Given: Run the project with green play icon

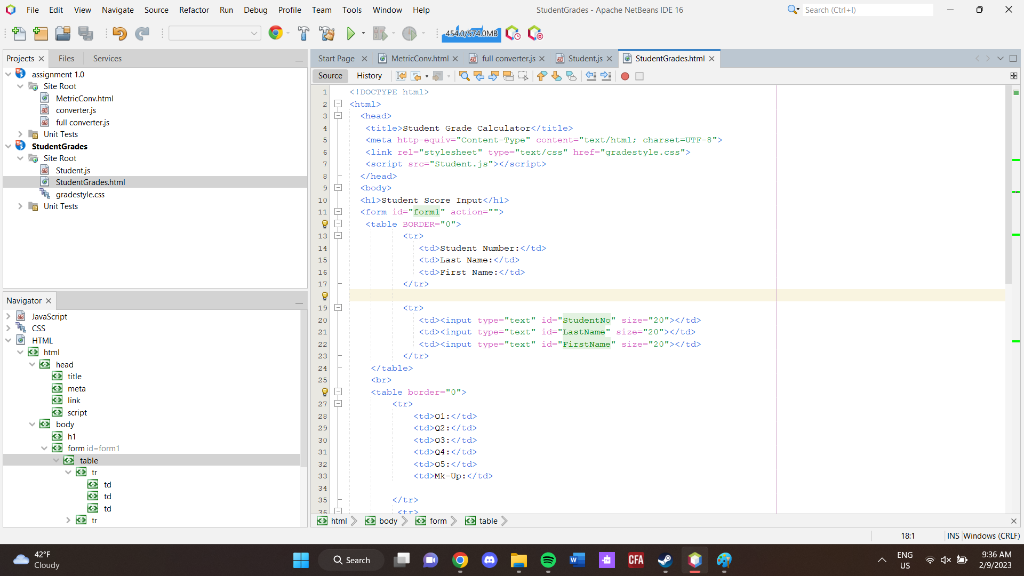Looking at the screenshot, I should pos(350,33).
